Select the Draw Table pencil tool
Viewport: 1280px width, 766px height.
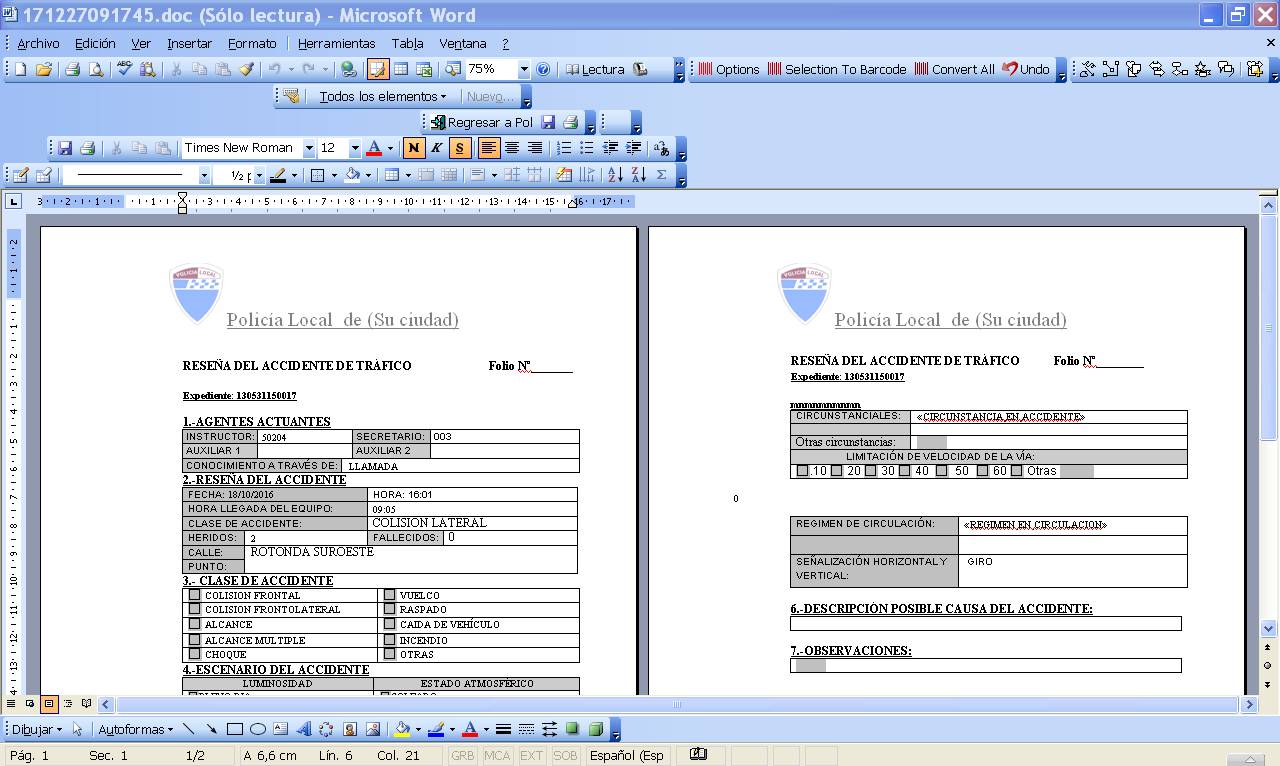20,175
